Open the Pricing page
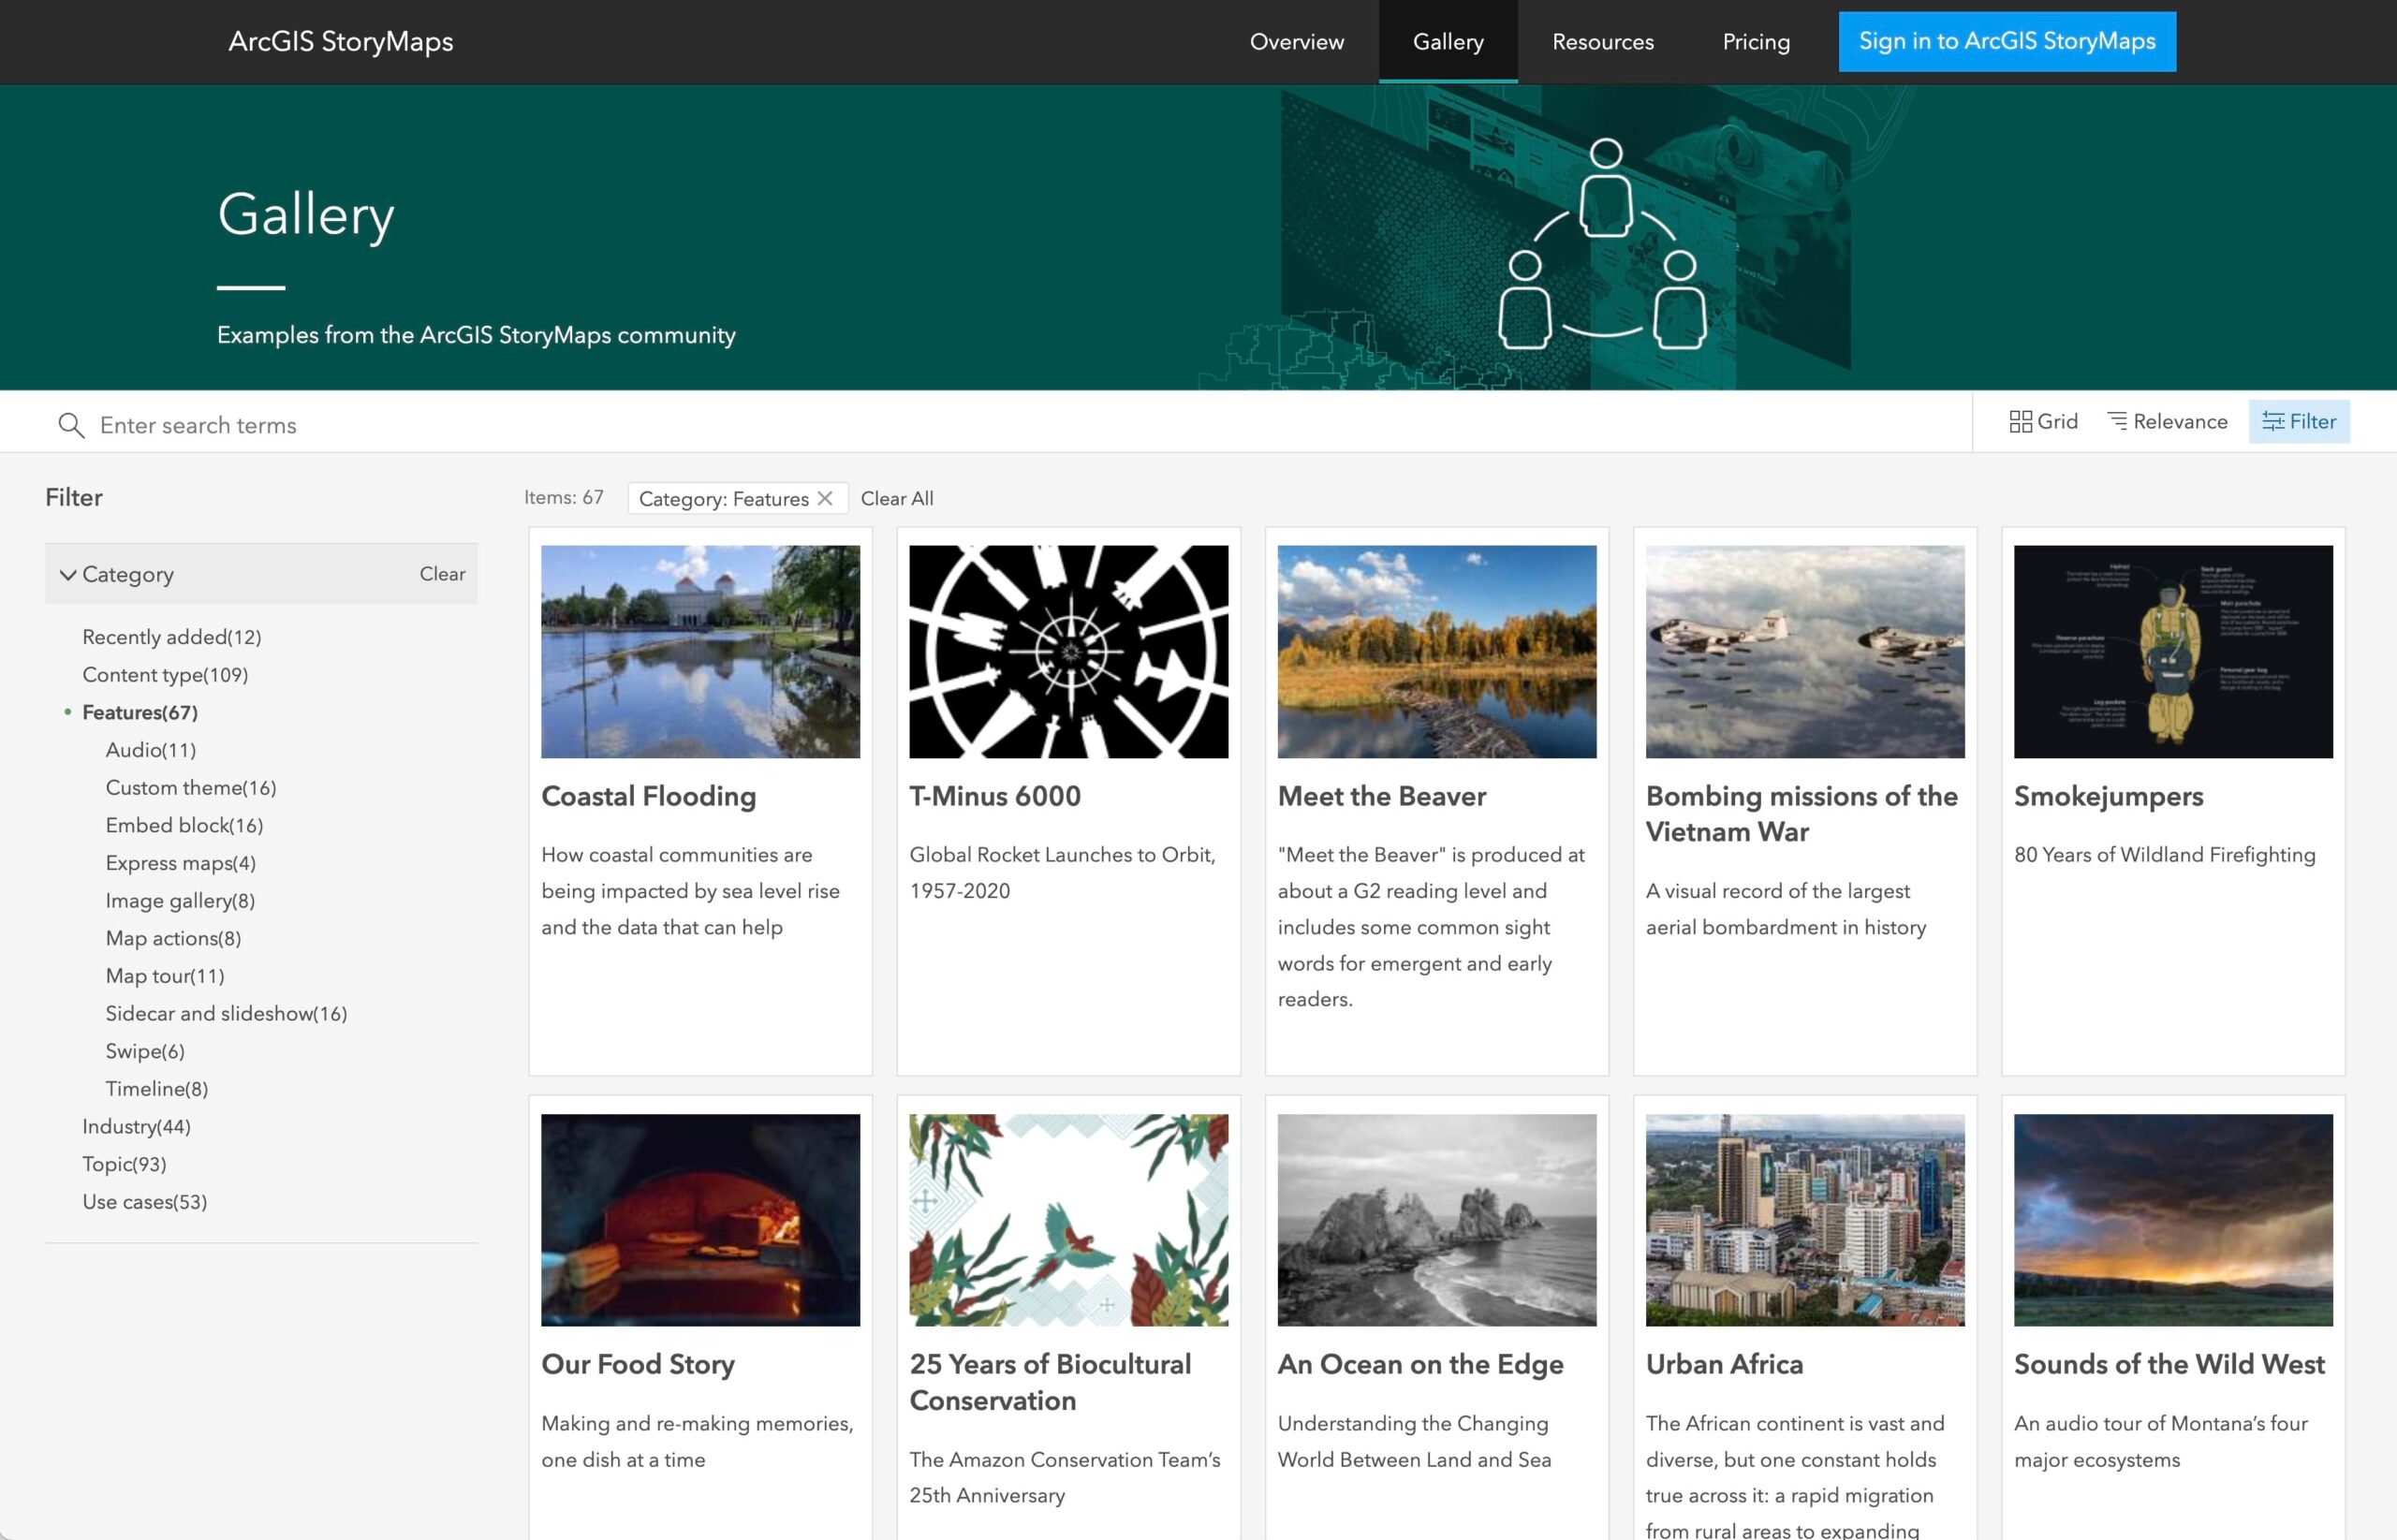The height and width of the screenshot is (1540, 2397). 1755,41
